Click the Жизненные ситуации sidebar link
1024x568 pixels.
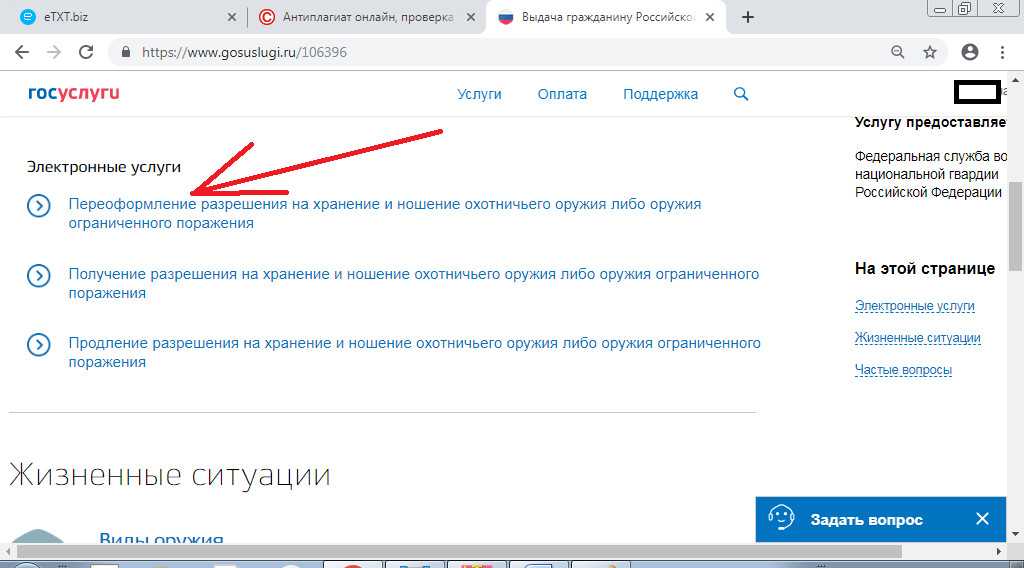tap(917, 338)
